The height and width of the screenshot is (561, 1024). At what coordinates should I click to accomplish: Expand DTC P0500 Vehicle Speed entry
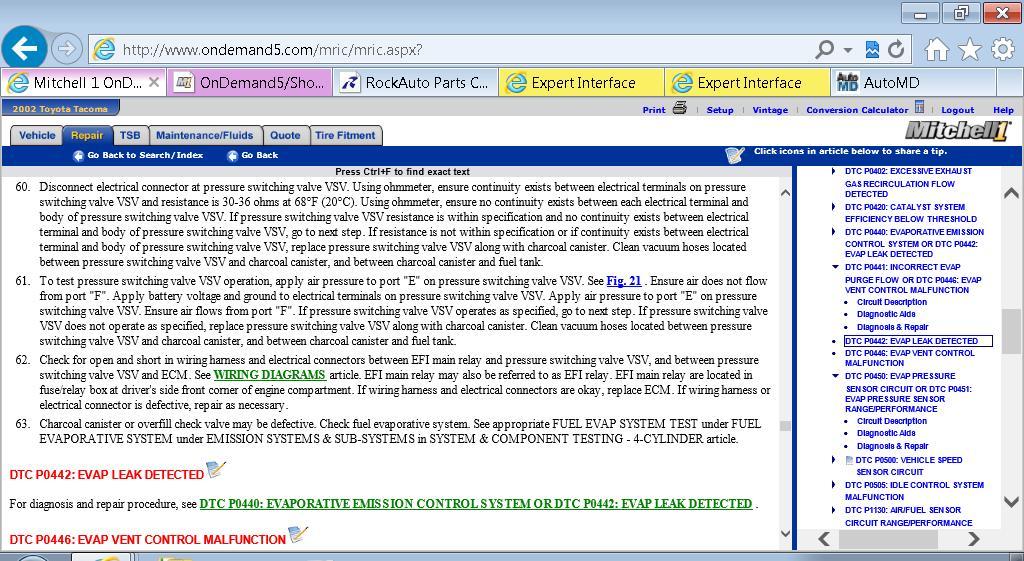tap(834, 460)
